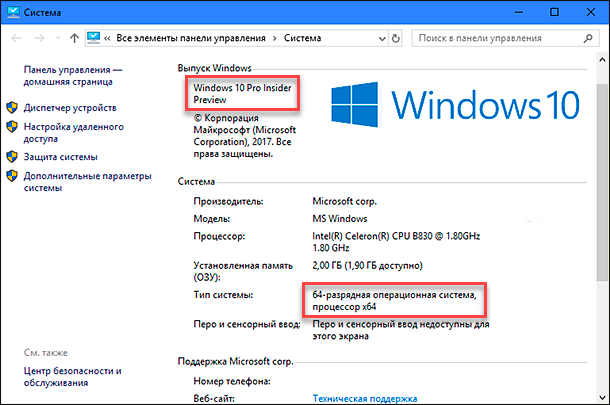
Task: Click the 'Перо и сенсорный ввод недоступны' value
Action: pyautogui.click(x=401, y=330)
